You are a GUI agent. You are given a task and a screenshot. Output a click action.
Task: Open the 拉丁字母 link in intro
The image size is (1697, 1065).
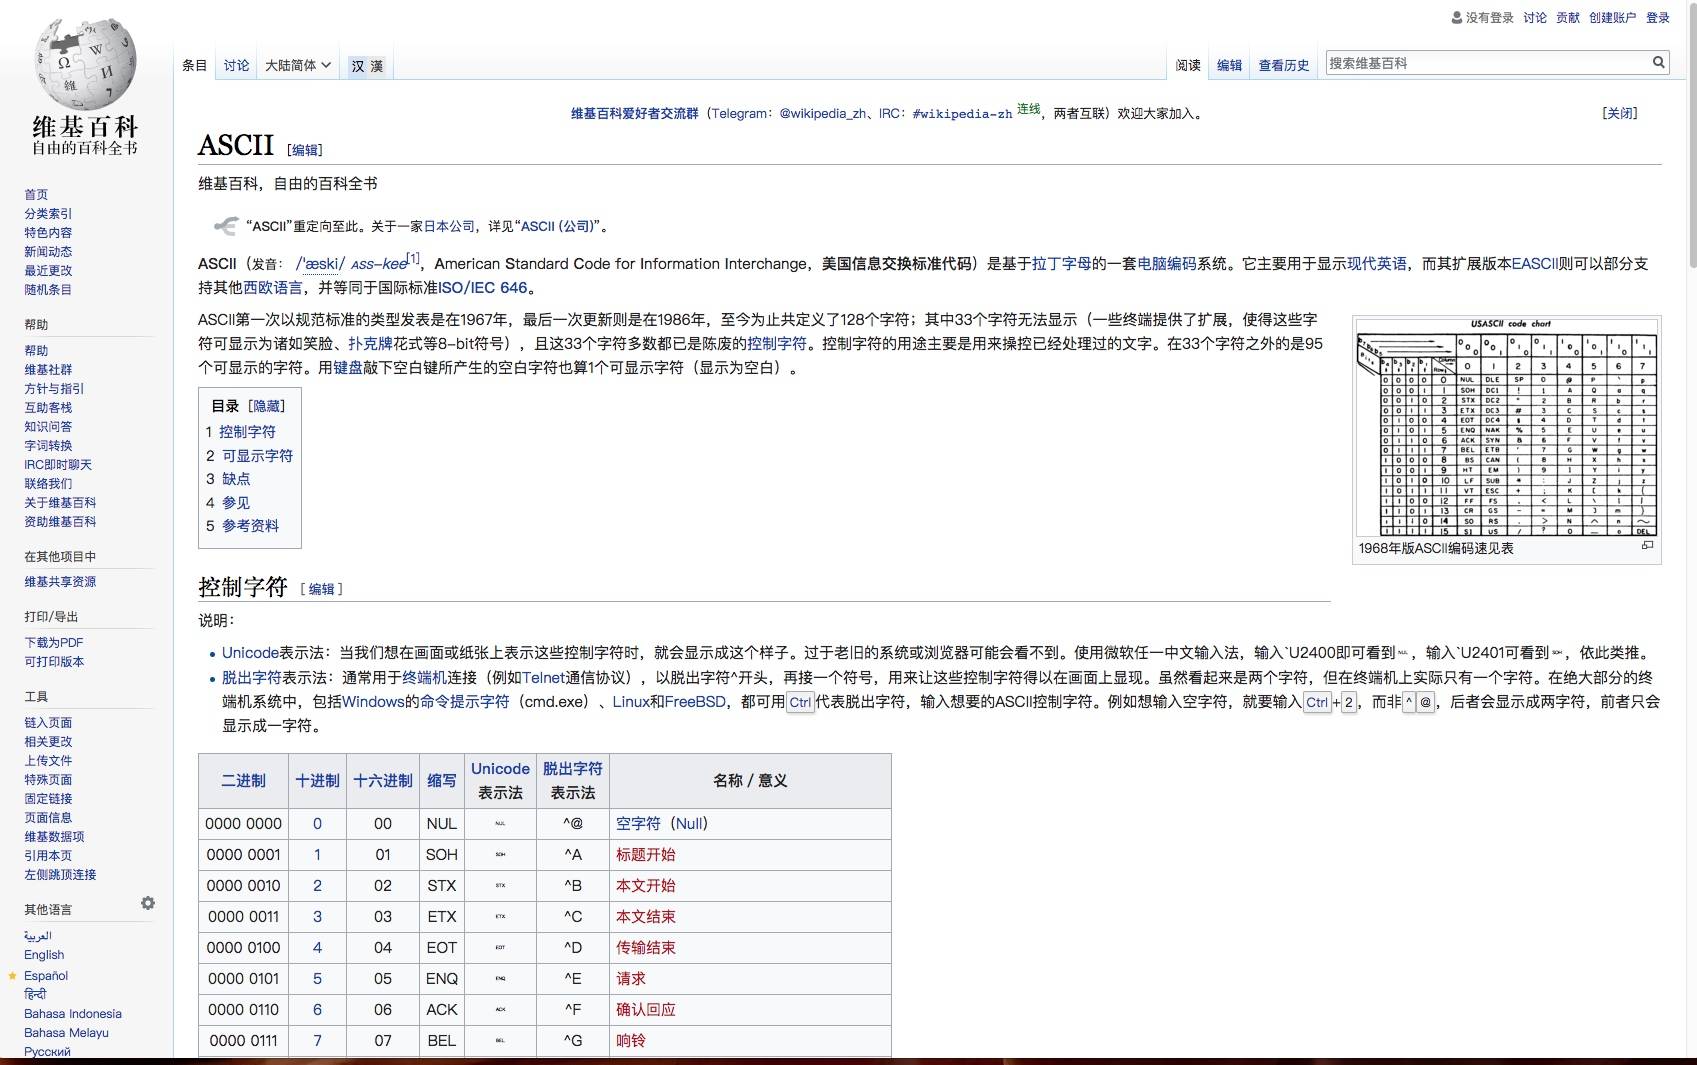[x=1061, y=264]
